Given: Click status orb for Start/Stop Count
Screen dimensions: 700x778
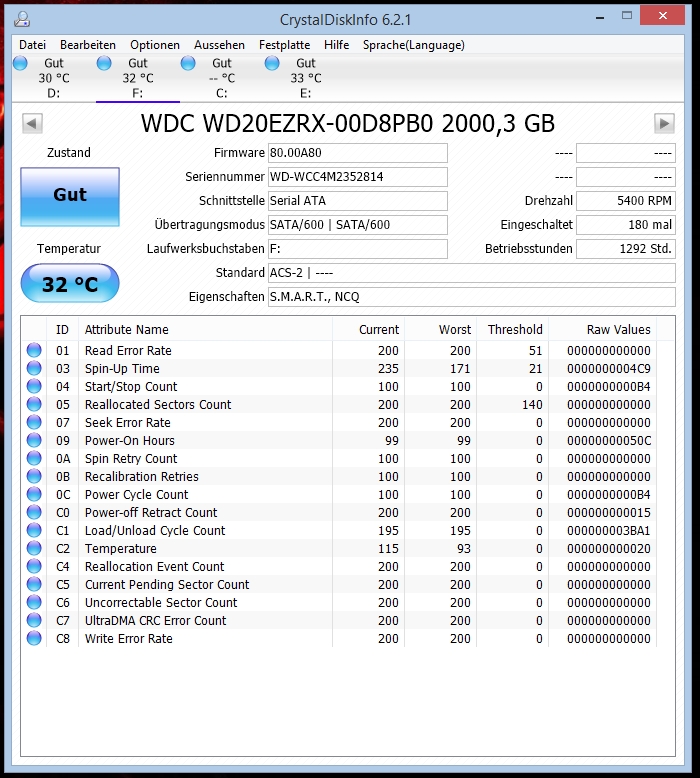Looking at the screenshot, I should pos(34,386).
